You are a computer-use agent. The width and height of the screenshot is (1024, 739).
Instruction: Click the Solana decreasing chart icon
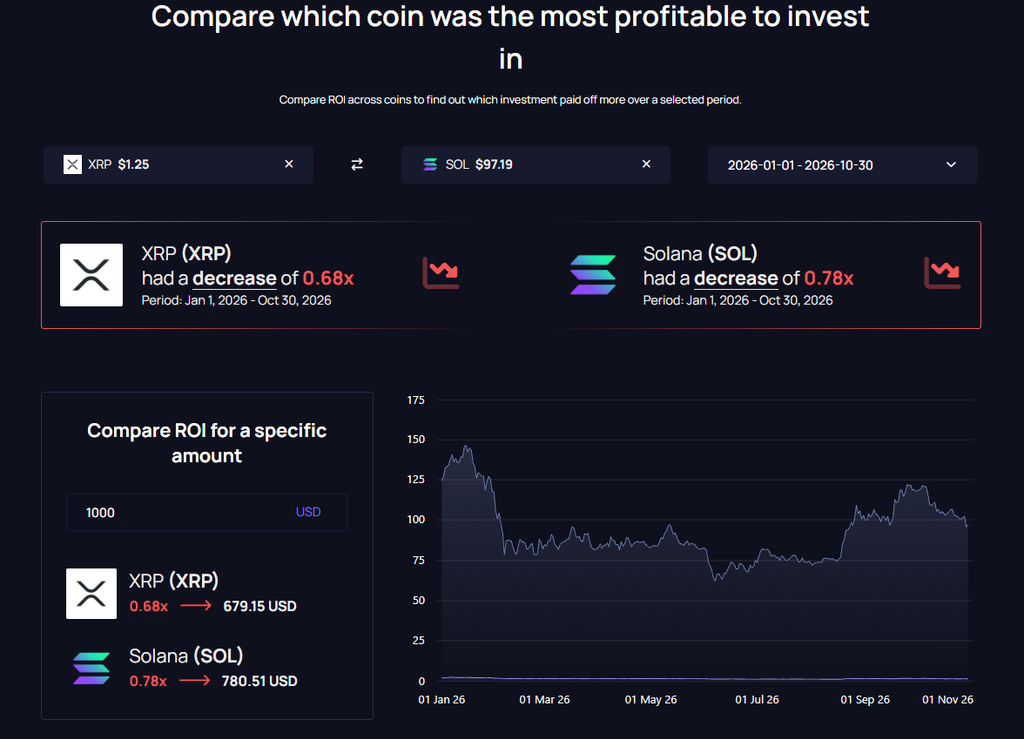942,273
